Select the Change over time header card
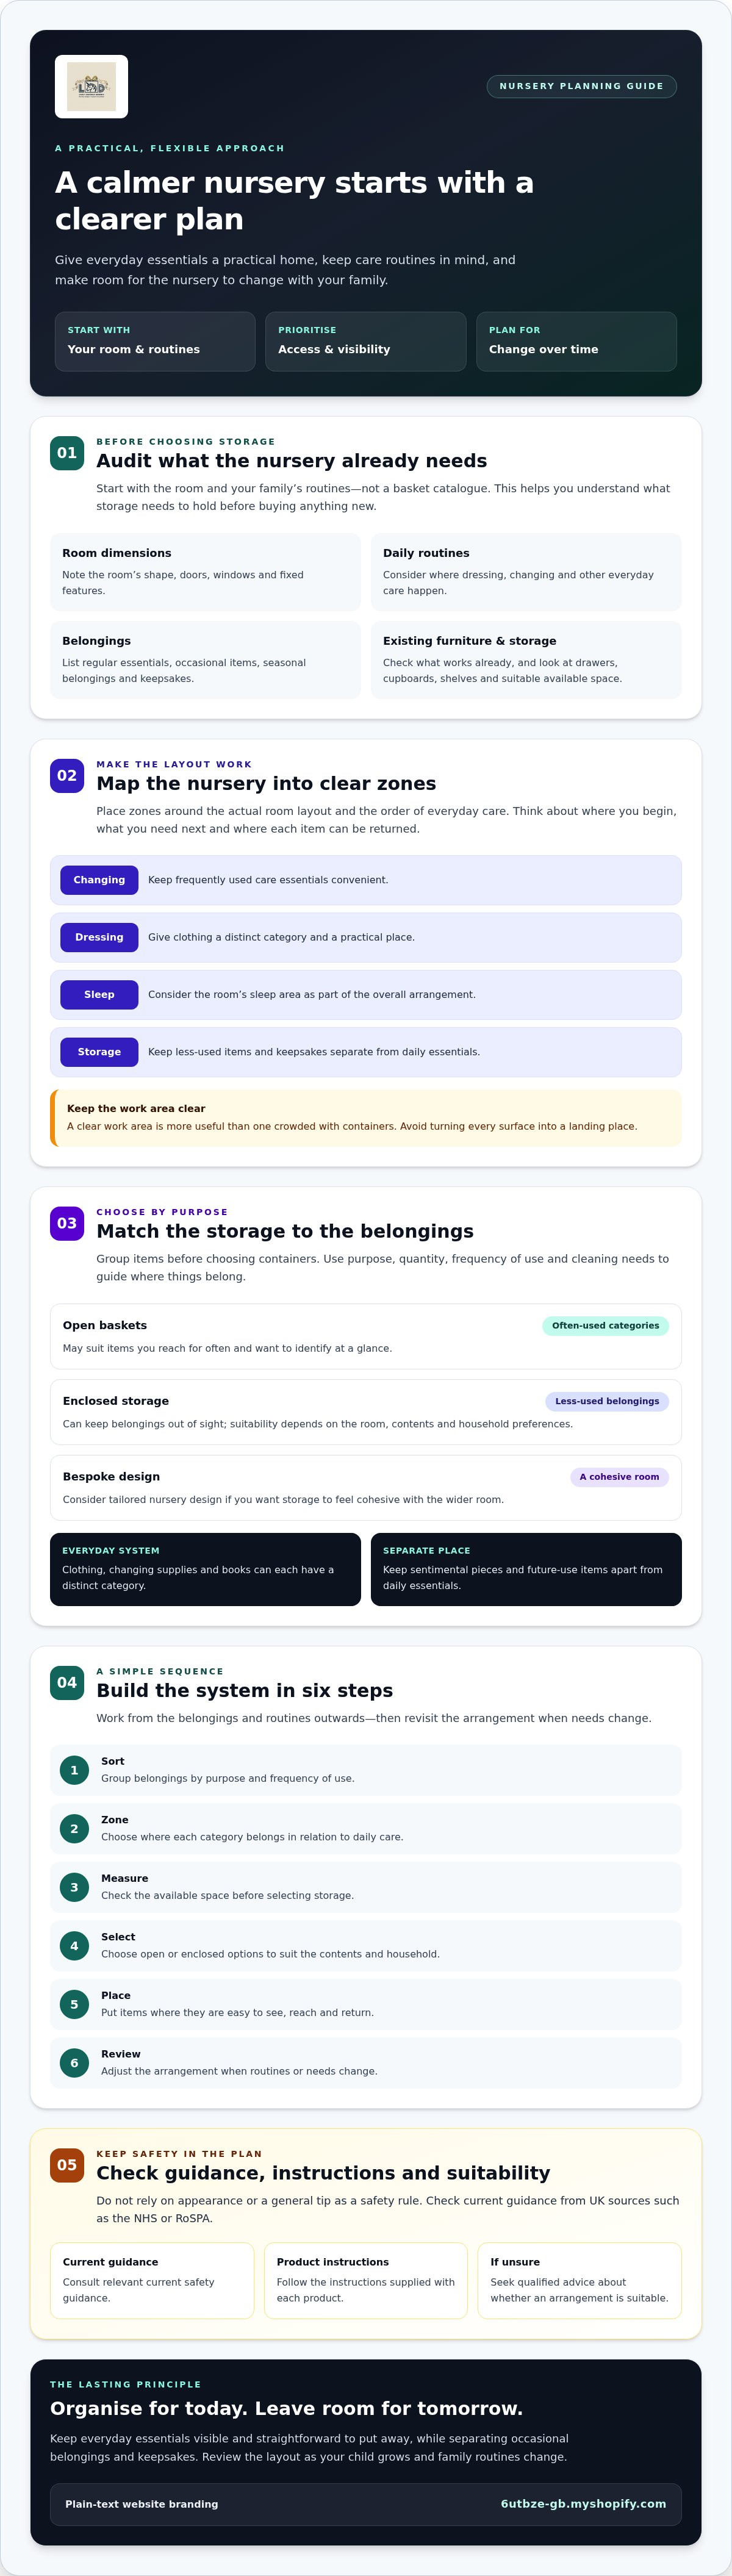The height and width of the screenshot is (2576, 732). (576, 341)
